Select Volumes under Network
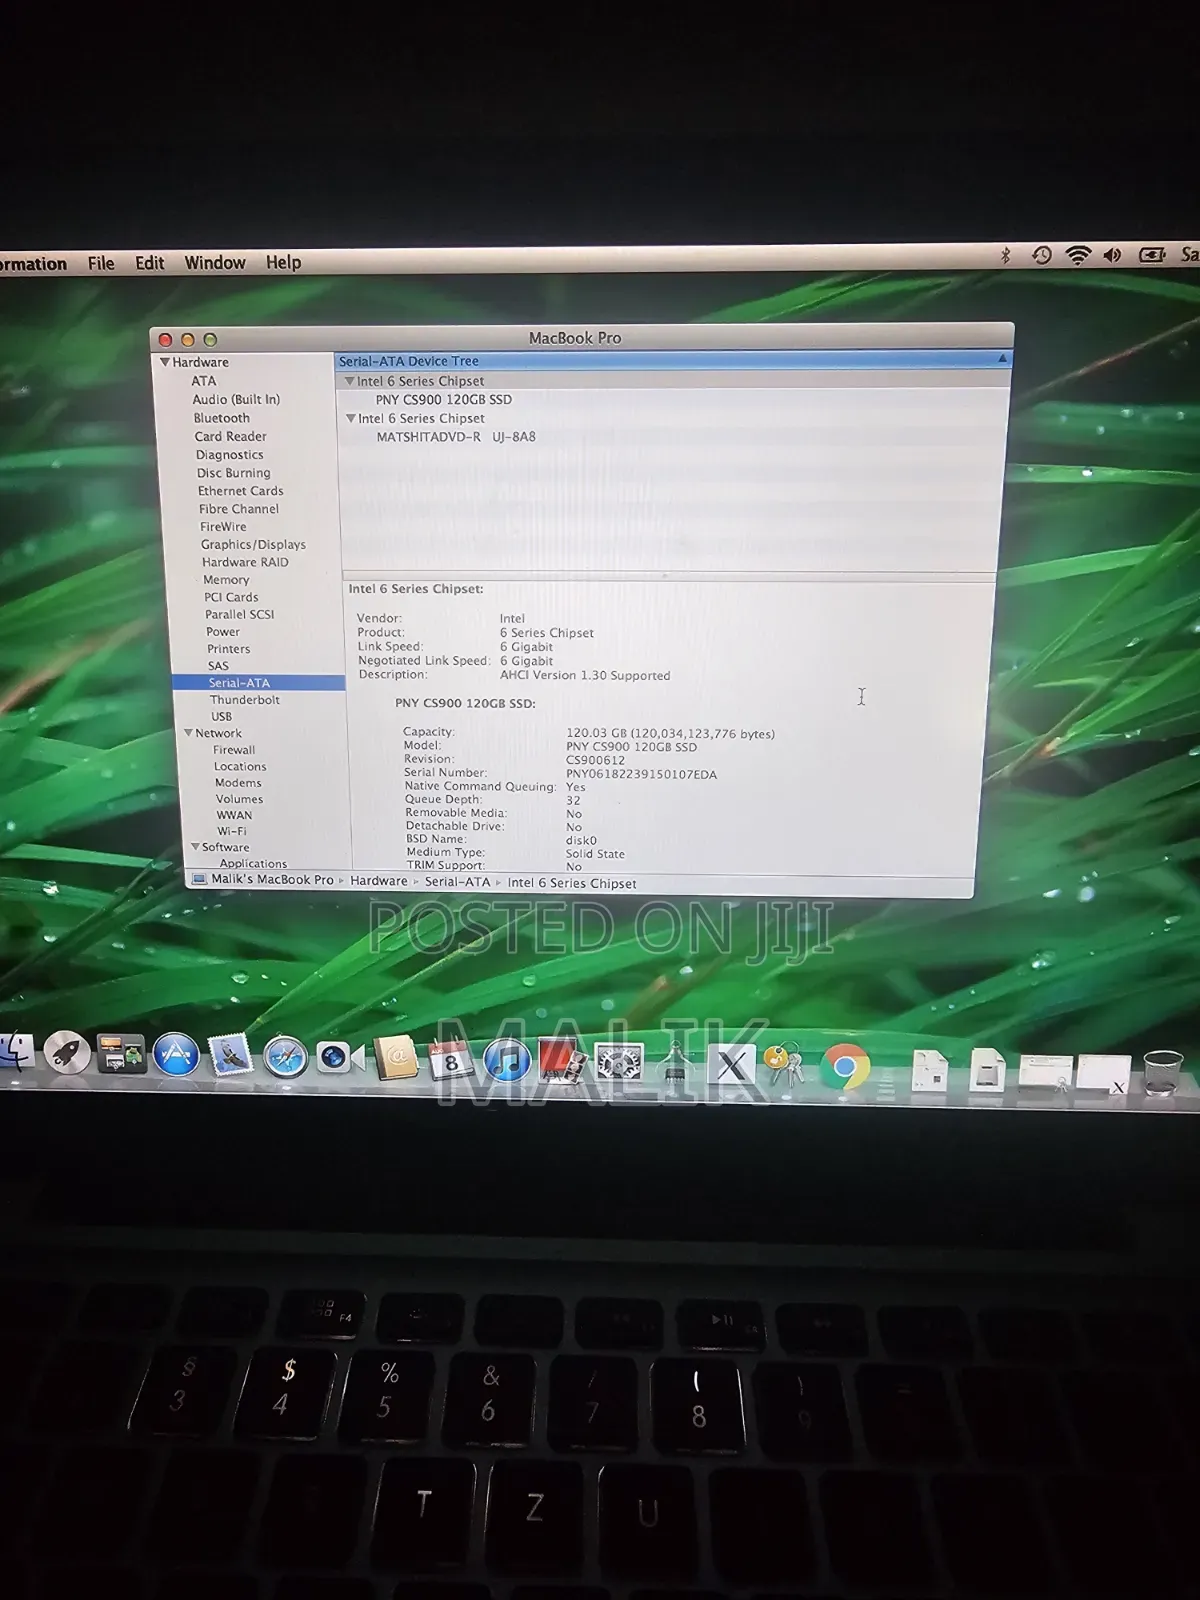1200x1600 pixels. click(x=240, y=799)
